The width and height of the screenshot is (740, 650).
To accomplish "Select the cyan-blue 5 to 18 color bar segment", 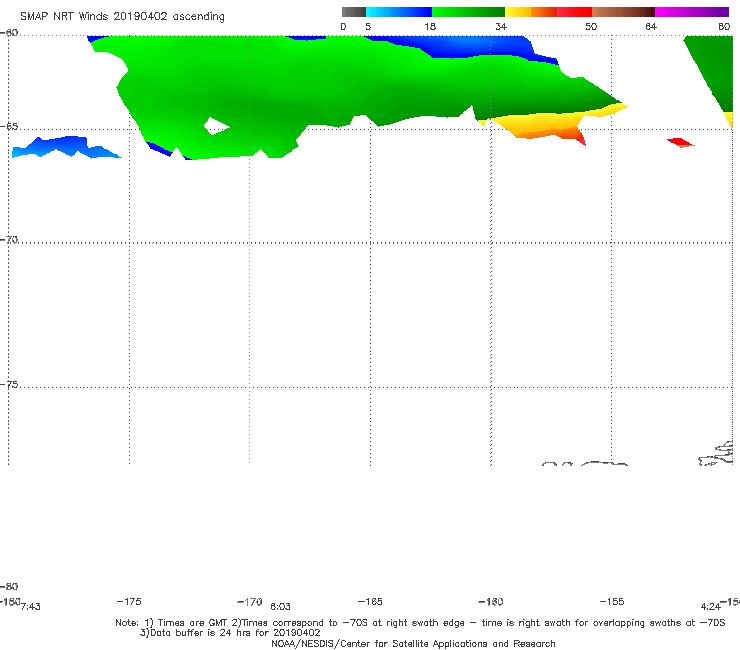I will (x=399, y=12).
